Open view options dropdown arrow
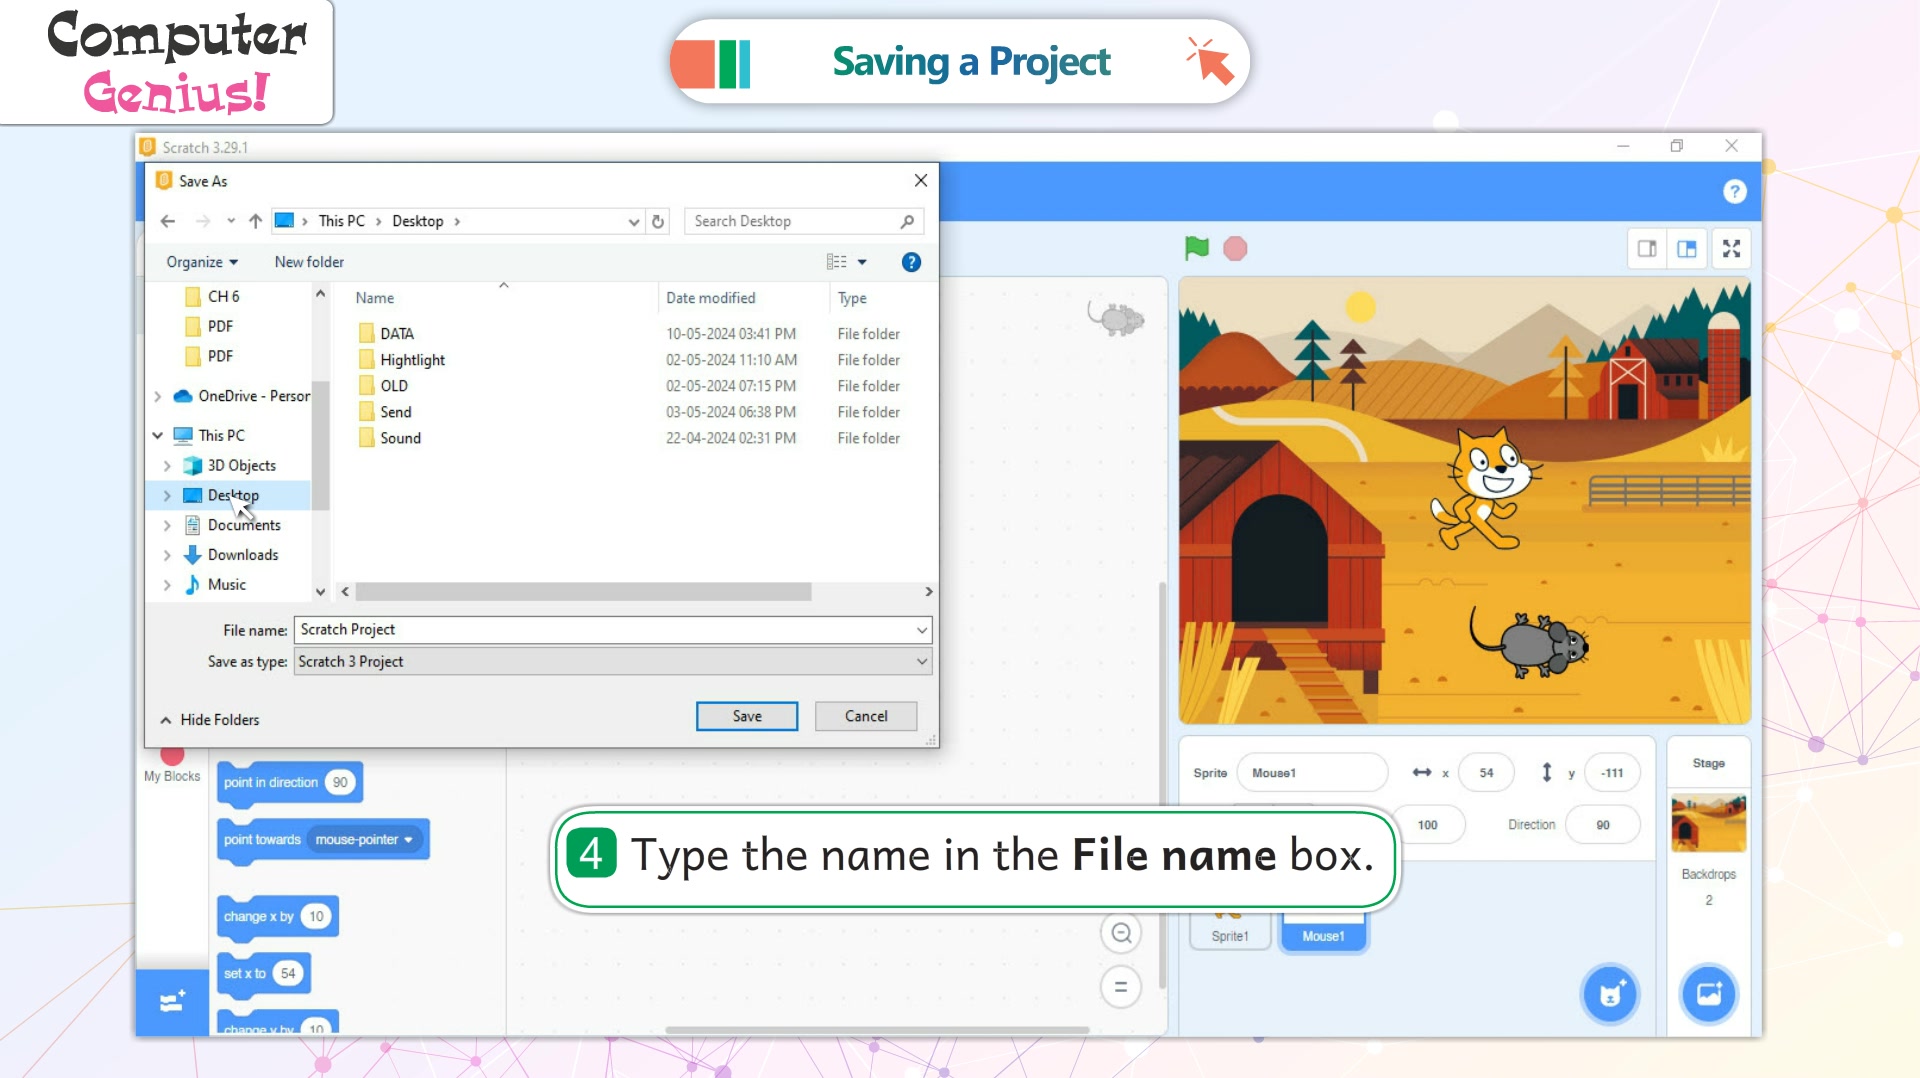Viewport: 1920px width, 1078px height. [x=862, y=262]
